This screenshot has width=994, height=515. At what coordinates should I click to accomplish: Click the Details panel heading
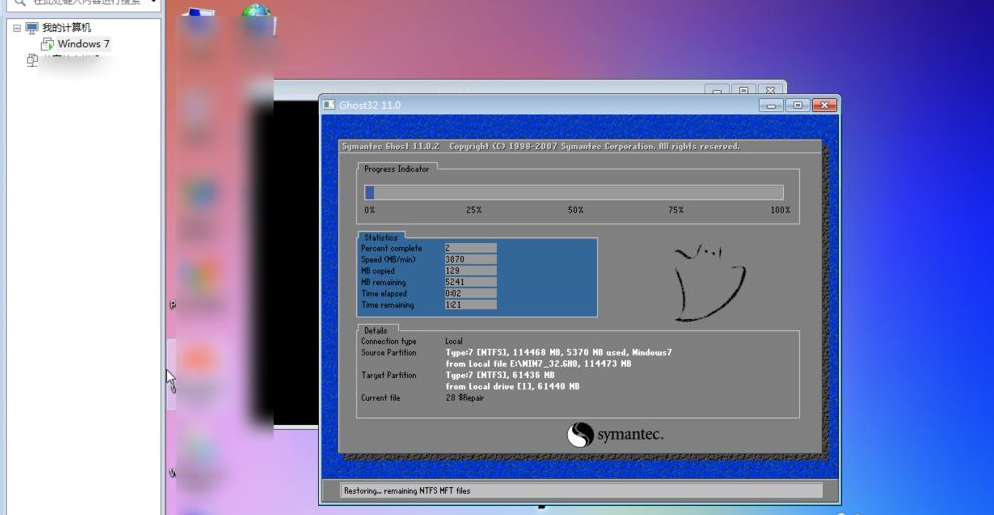coord(376,330)
